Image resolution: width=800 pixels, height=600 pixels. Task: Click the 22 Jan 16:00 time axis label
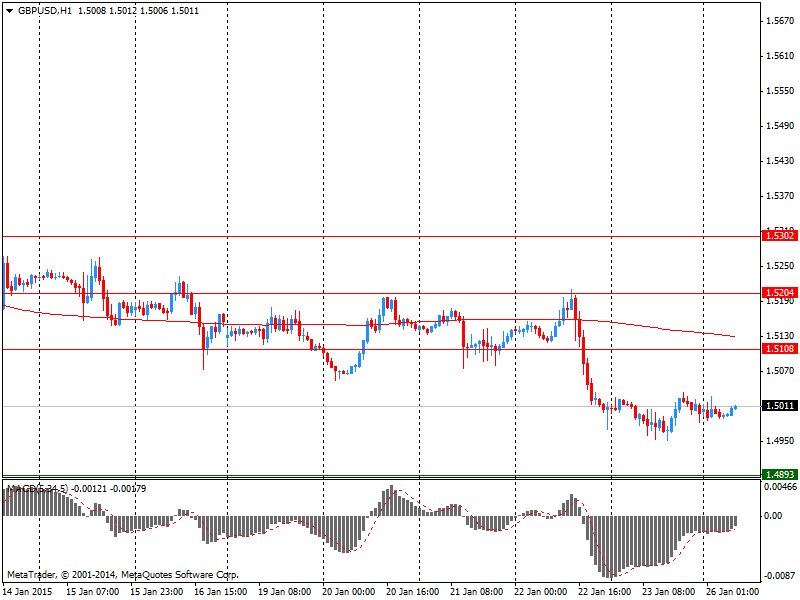pyautogui.click(x=605, y=592)
